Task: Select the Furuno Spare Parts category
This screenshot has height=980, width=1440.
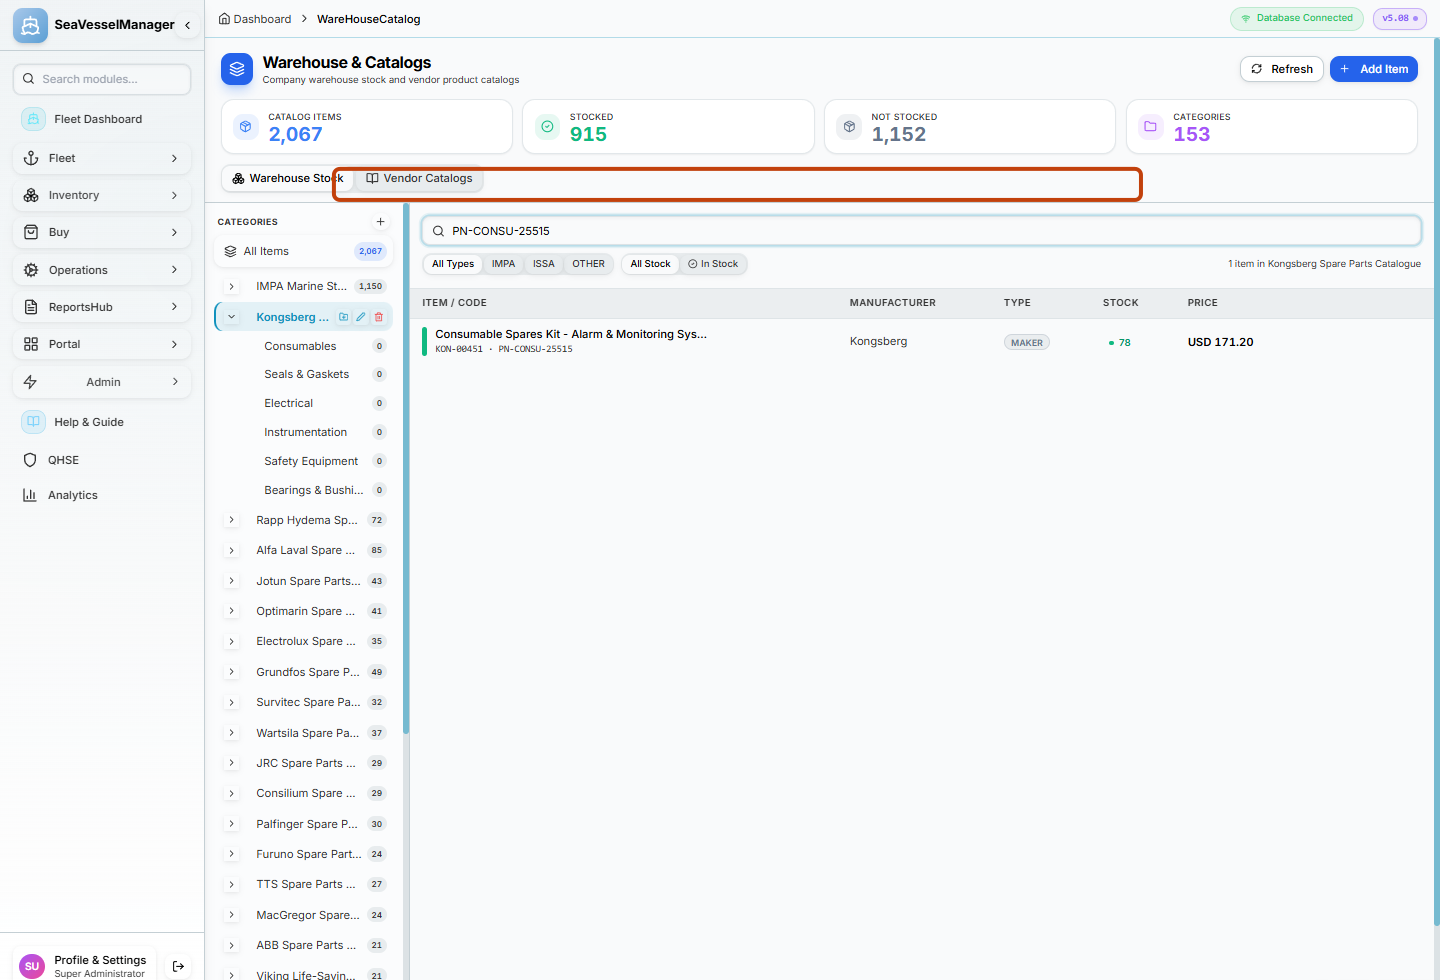Action: click(303, 854)
